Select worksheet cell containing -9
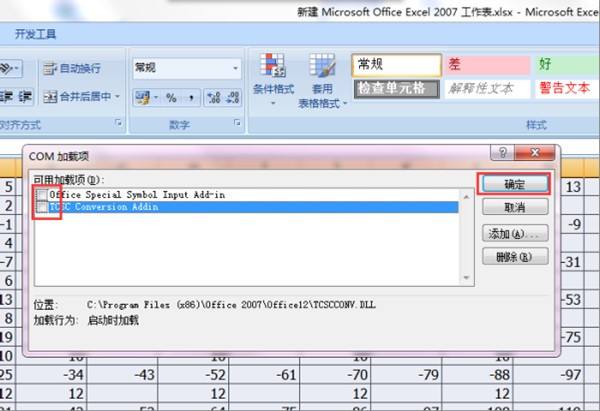600x411 pixels. (x=572, y=225)
